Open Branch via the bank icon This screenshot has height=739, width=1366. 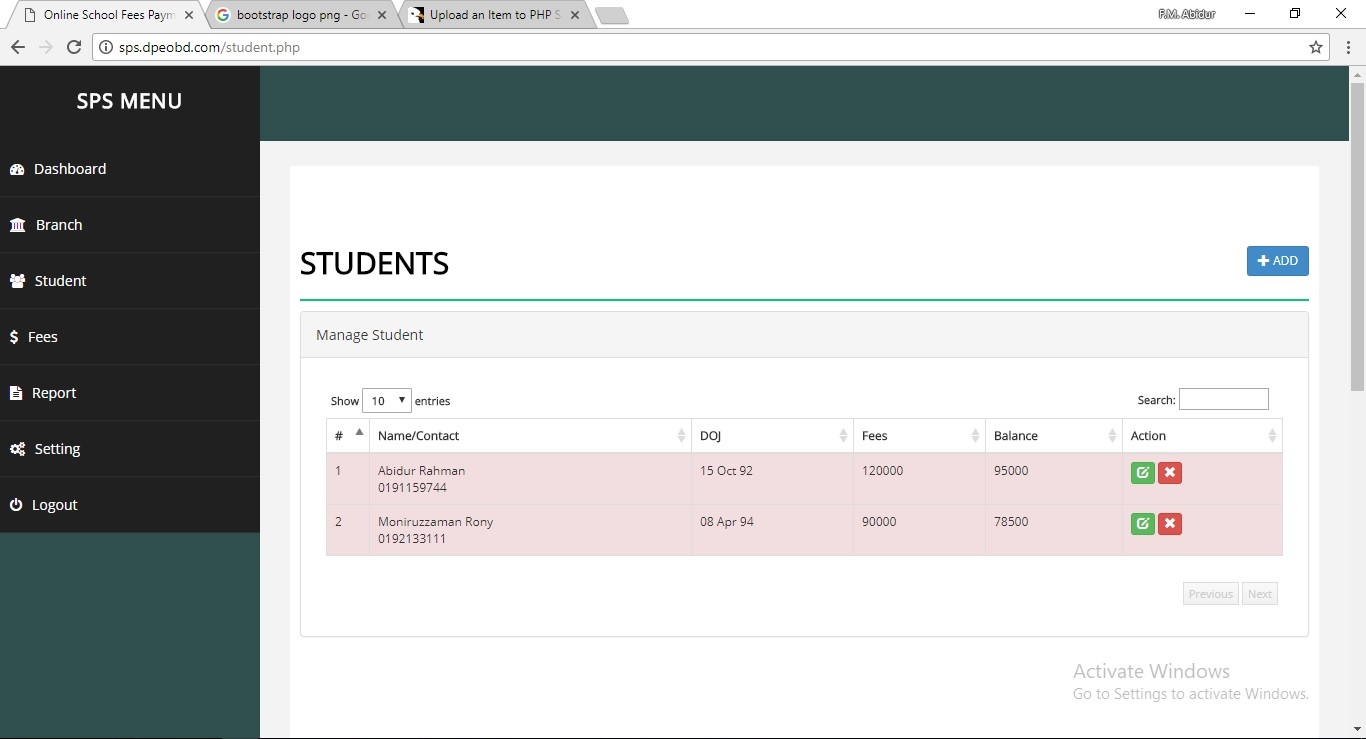coord(17,225)
